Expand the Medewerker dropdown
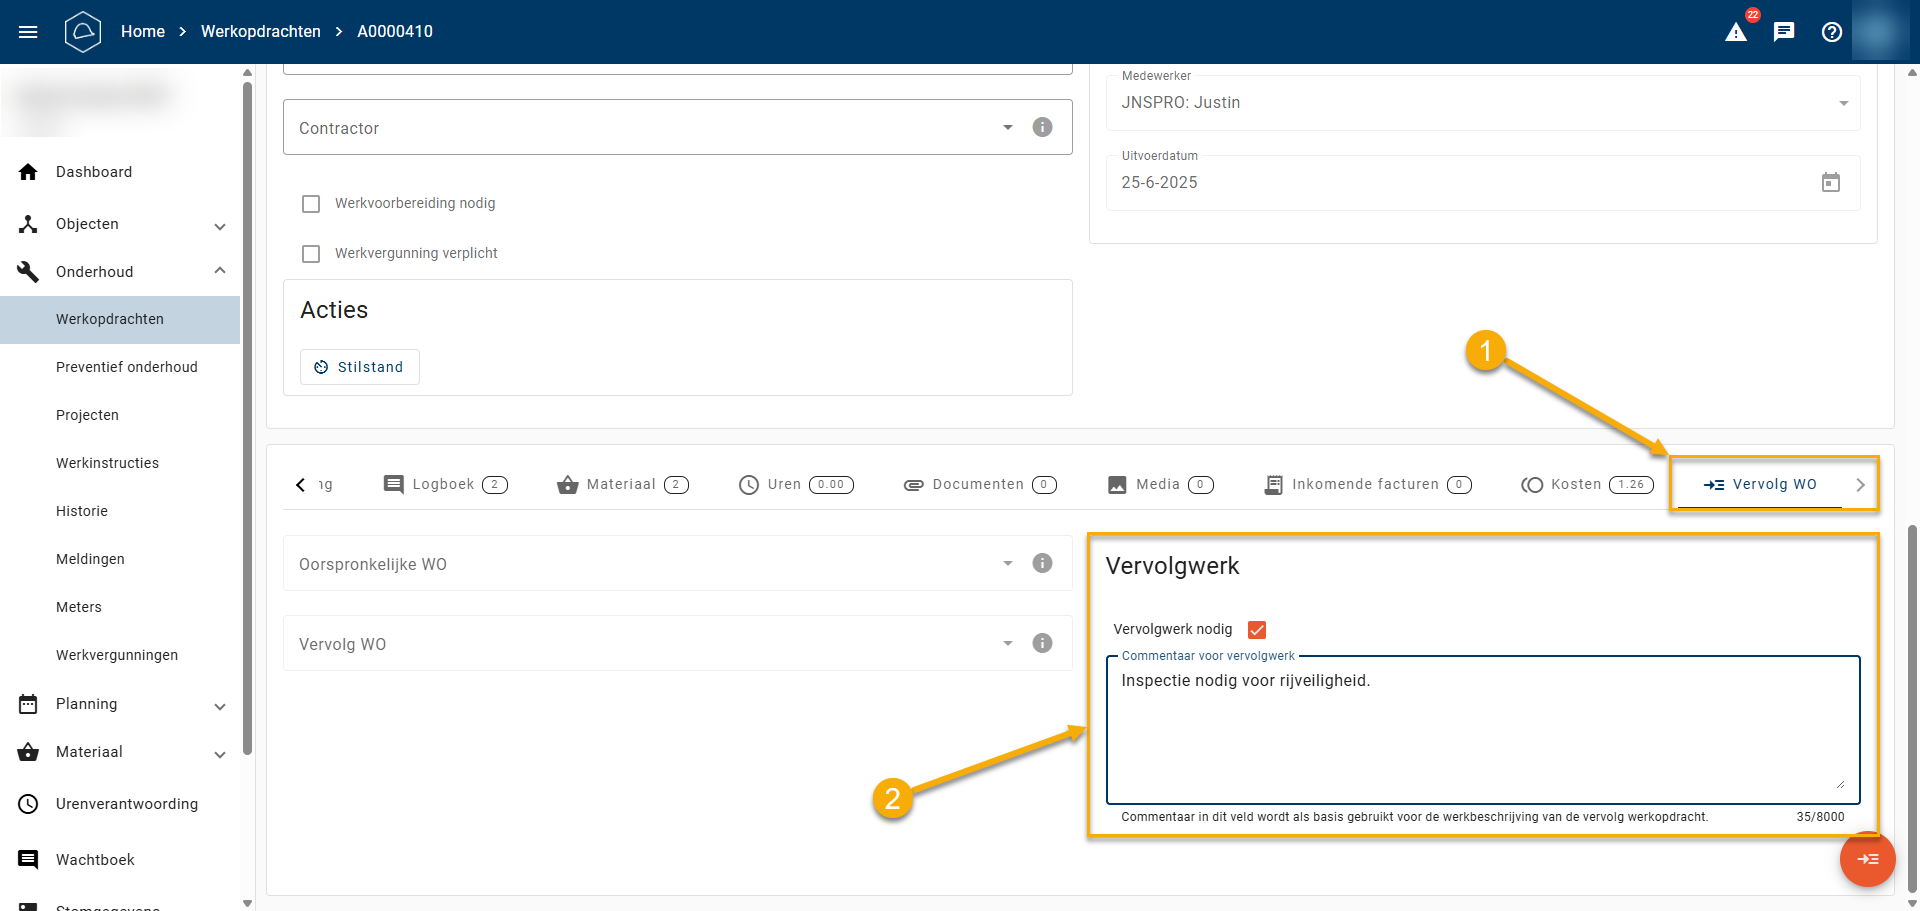This screenshot has width=1920, height=911. point(1843,103)
